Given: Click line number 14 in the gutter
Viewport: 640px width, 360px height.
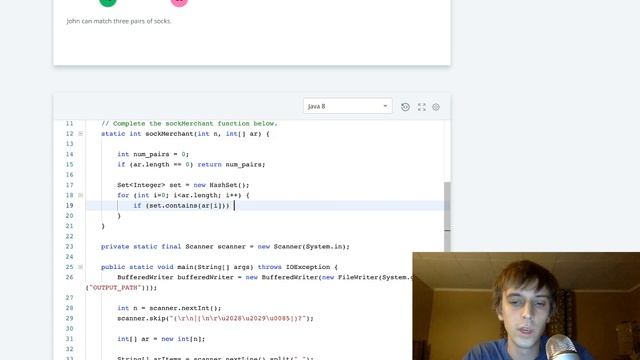Looking at the screenshot, I should 69,154.
